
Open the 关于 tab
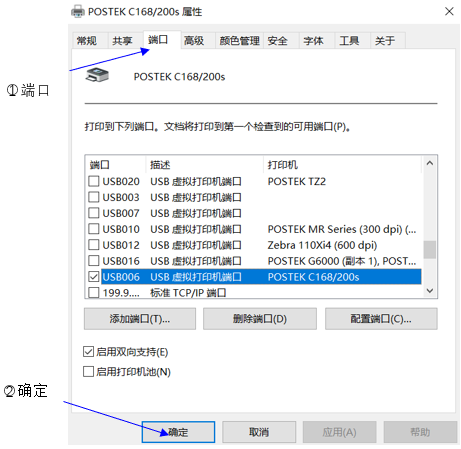(388, 41)
